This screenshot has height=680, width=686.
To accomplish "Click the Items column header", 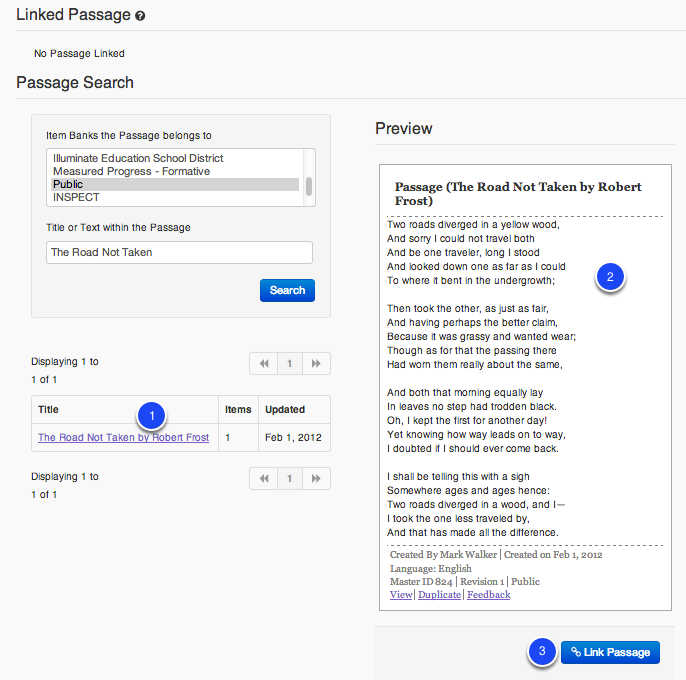I will click(238, 410).
